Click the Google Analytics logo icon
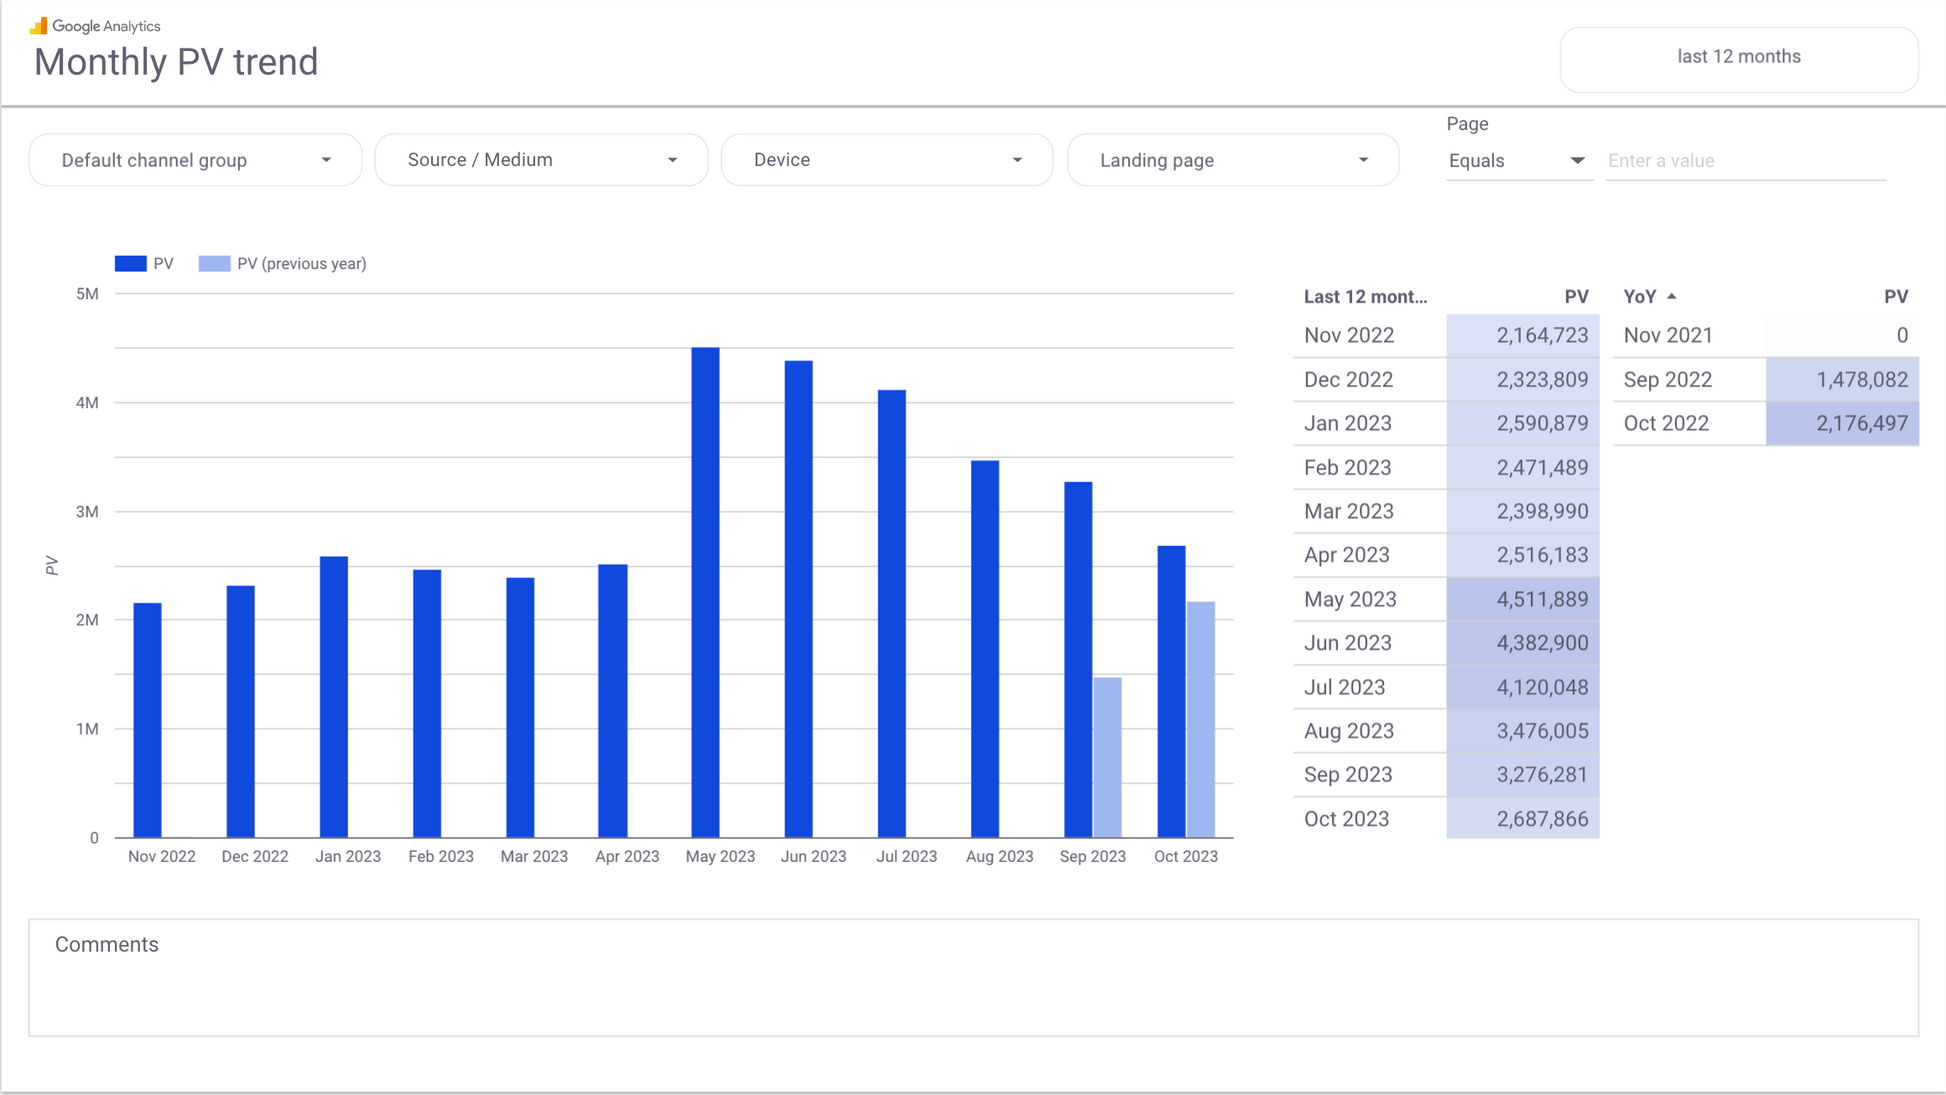 click(x=38, y=26)
